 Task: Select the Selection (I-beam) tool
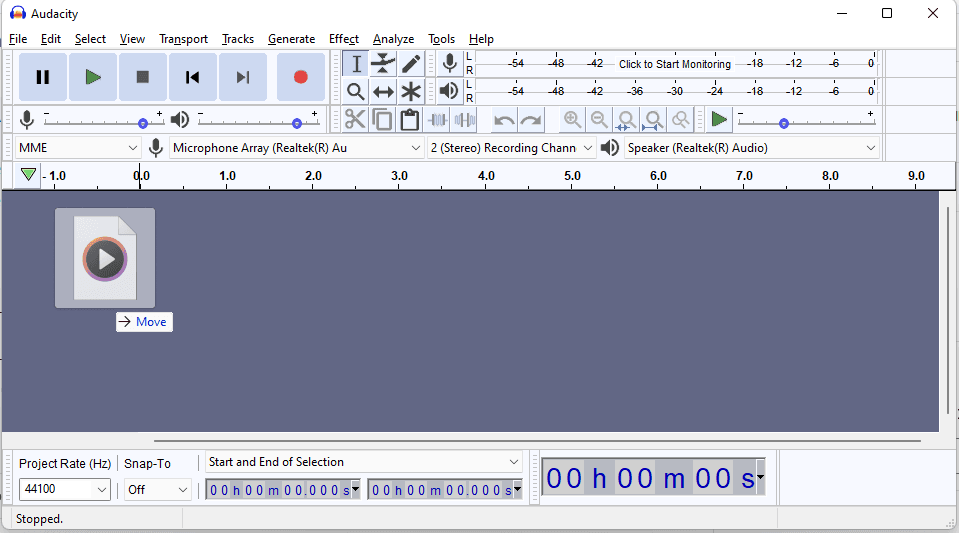pos(355,64)
